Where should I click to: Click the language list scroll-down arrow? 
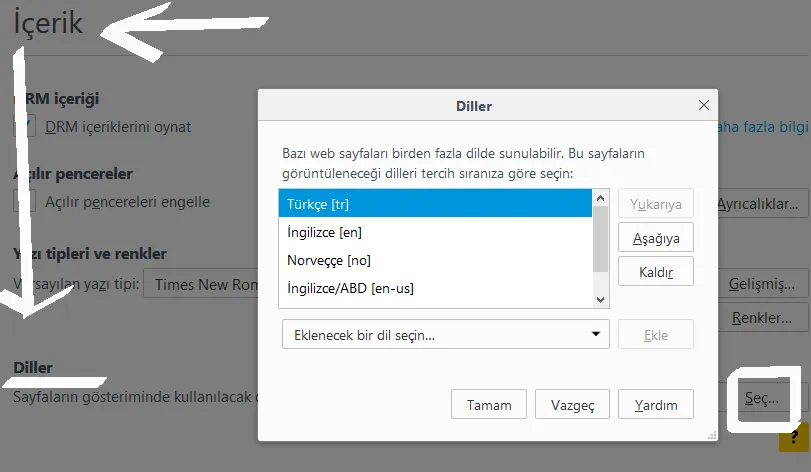click(x=600, y=299)
